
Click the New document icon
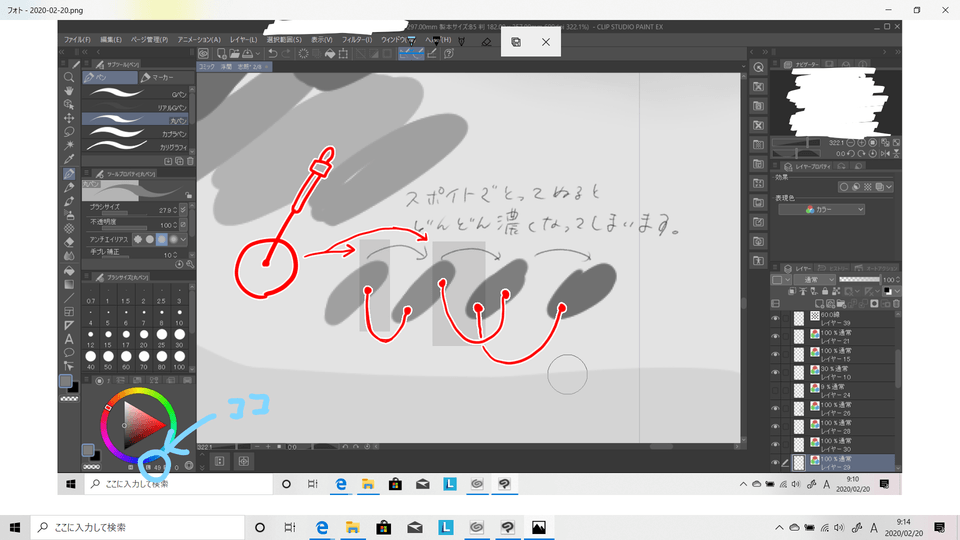pos(221,54)
